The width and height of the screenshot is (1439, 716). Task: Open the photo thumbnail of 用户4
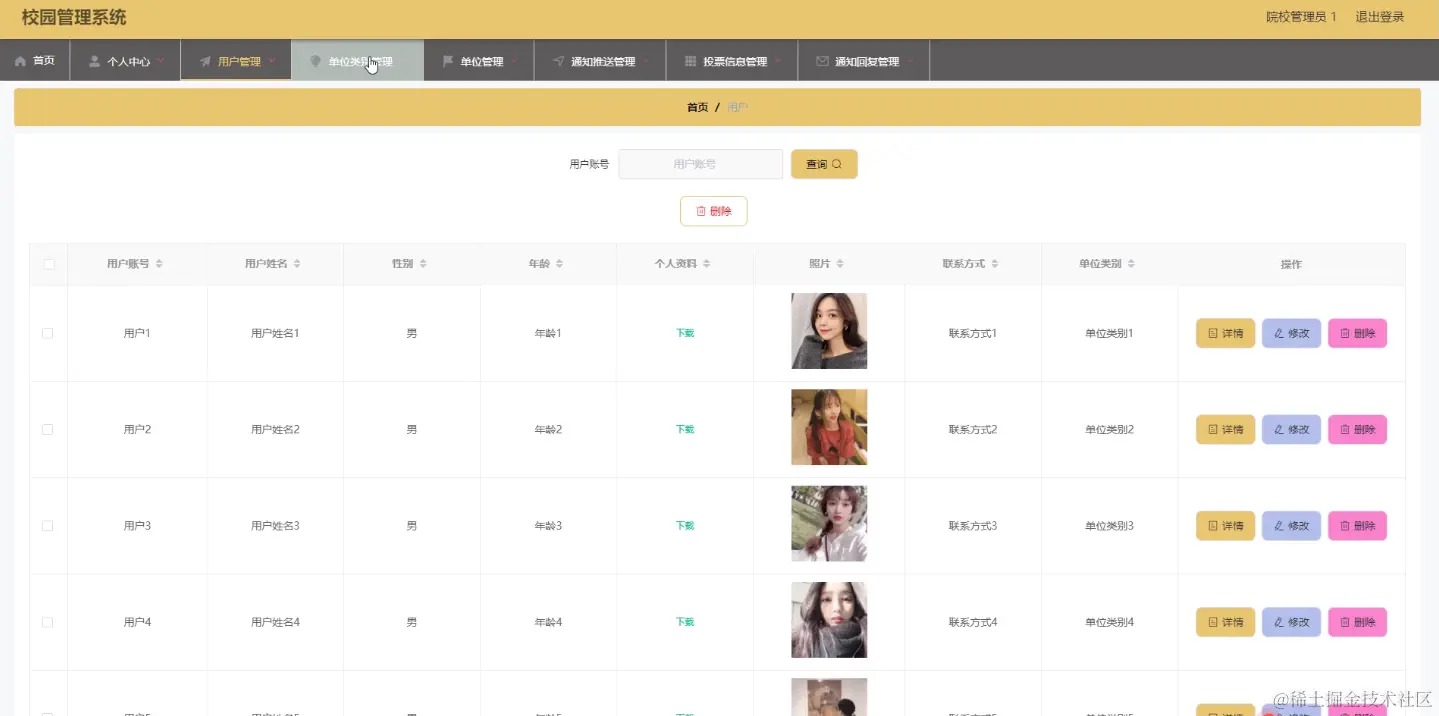[x=829, y=620]
